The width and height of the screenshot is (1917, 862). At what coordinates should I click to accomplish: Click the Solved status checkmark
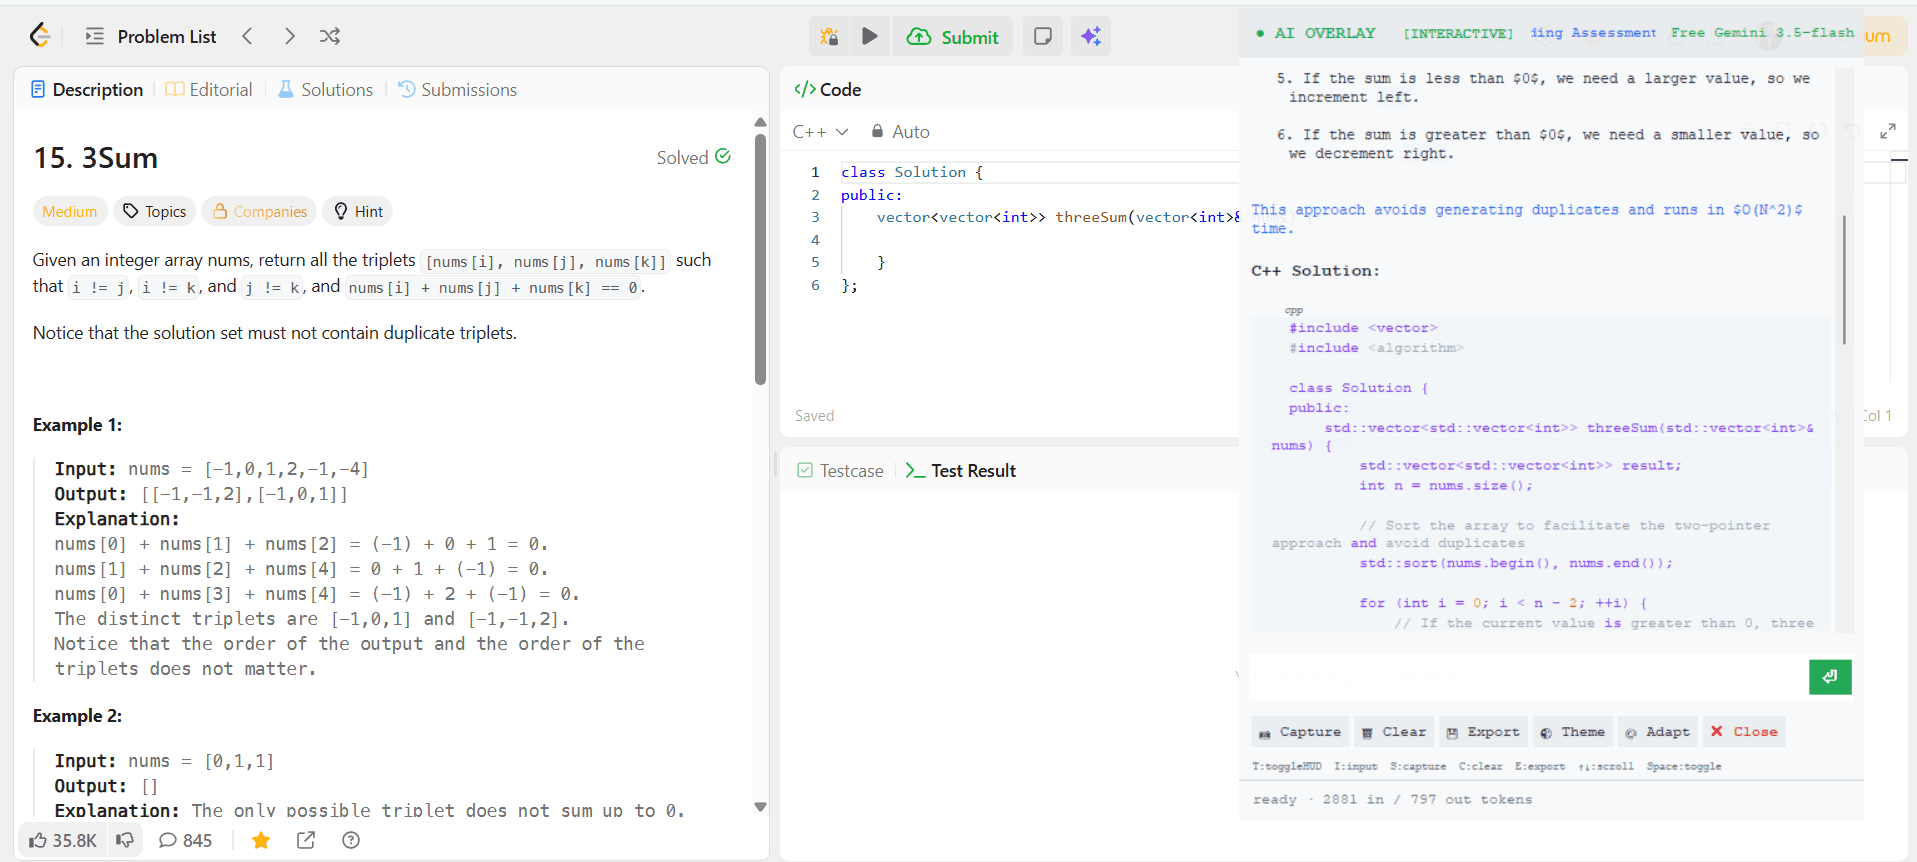pos(723,156)
